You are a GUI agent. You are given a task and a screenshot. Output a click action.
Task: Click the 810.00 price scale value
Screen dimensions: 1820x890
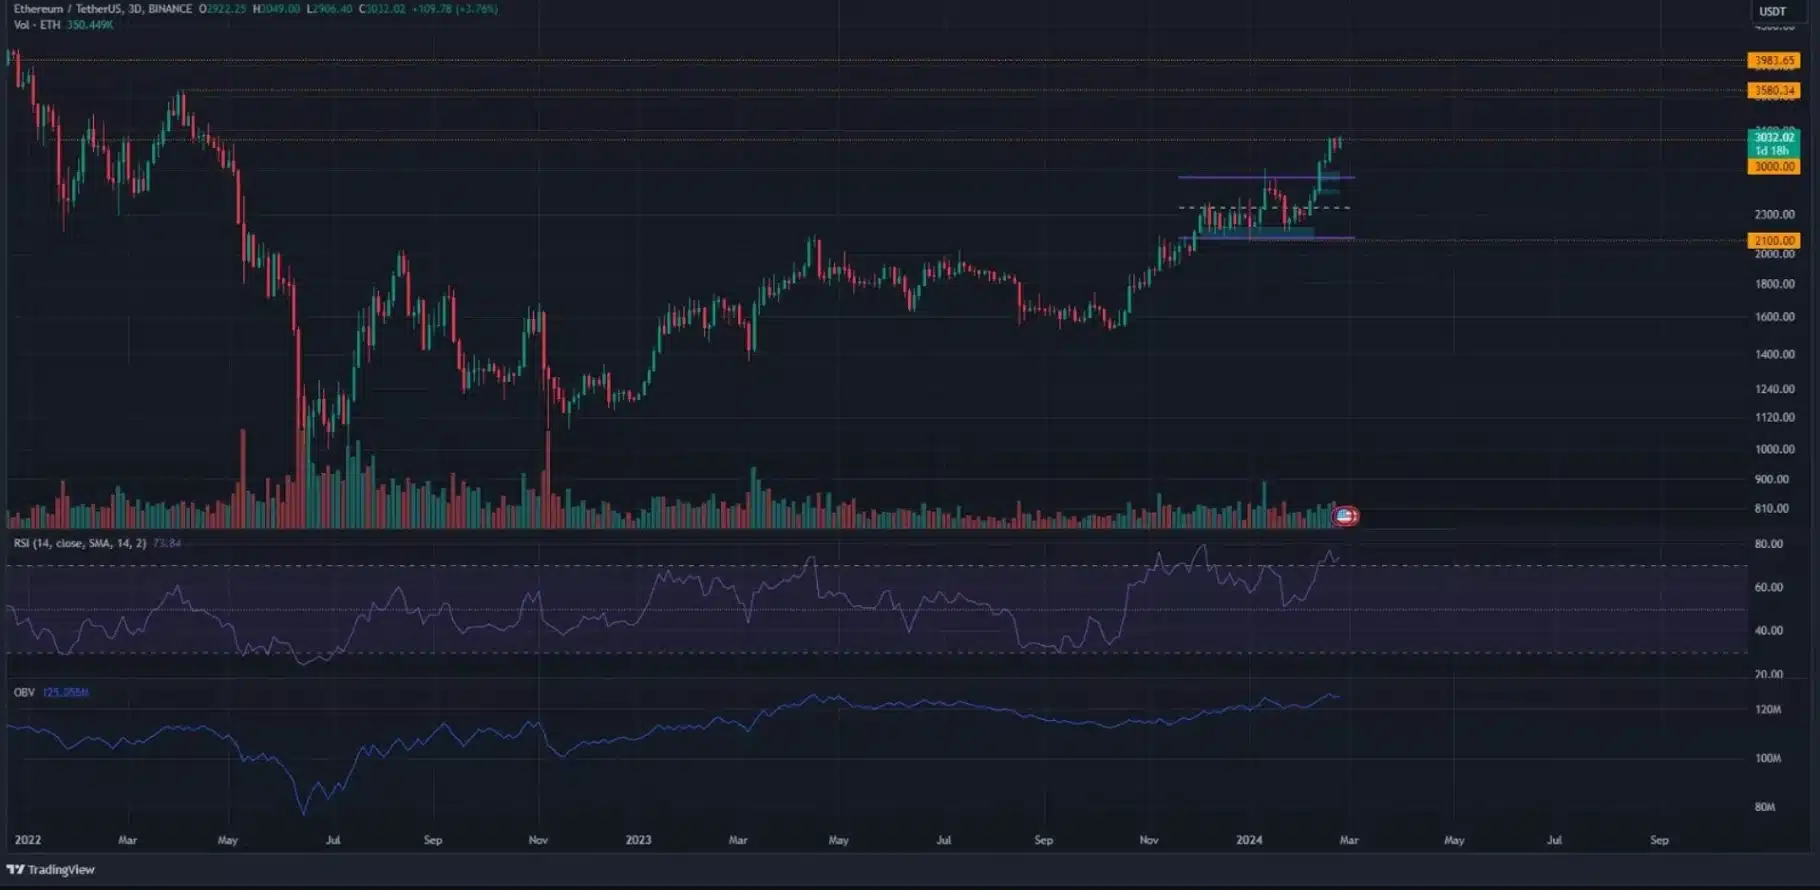tap(1772, 509)
